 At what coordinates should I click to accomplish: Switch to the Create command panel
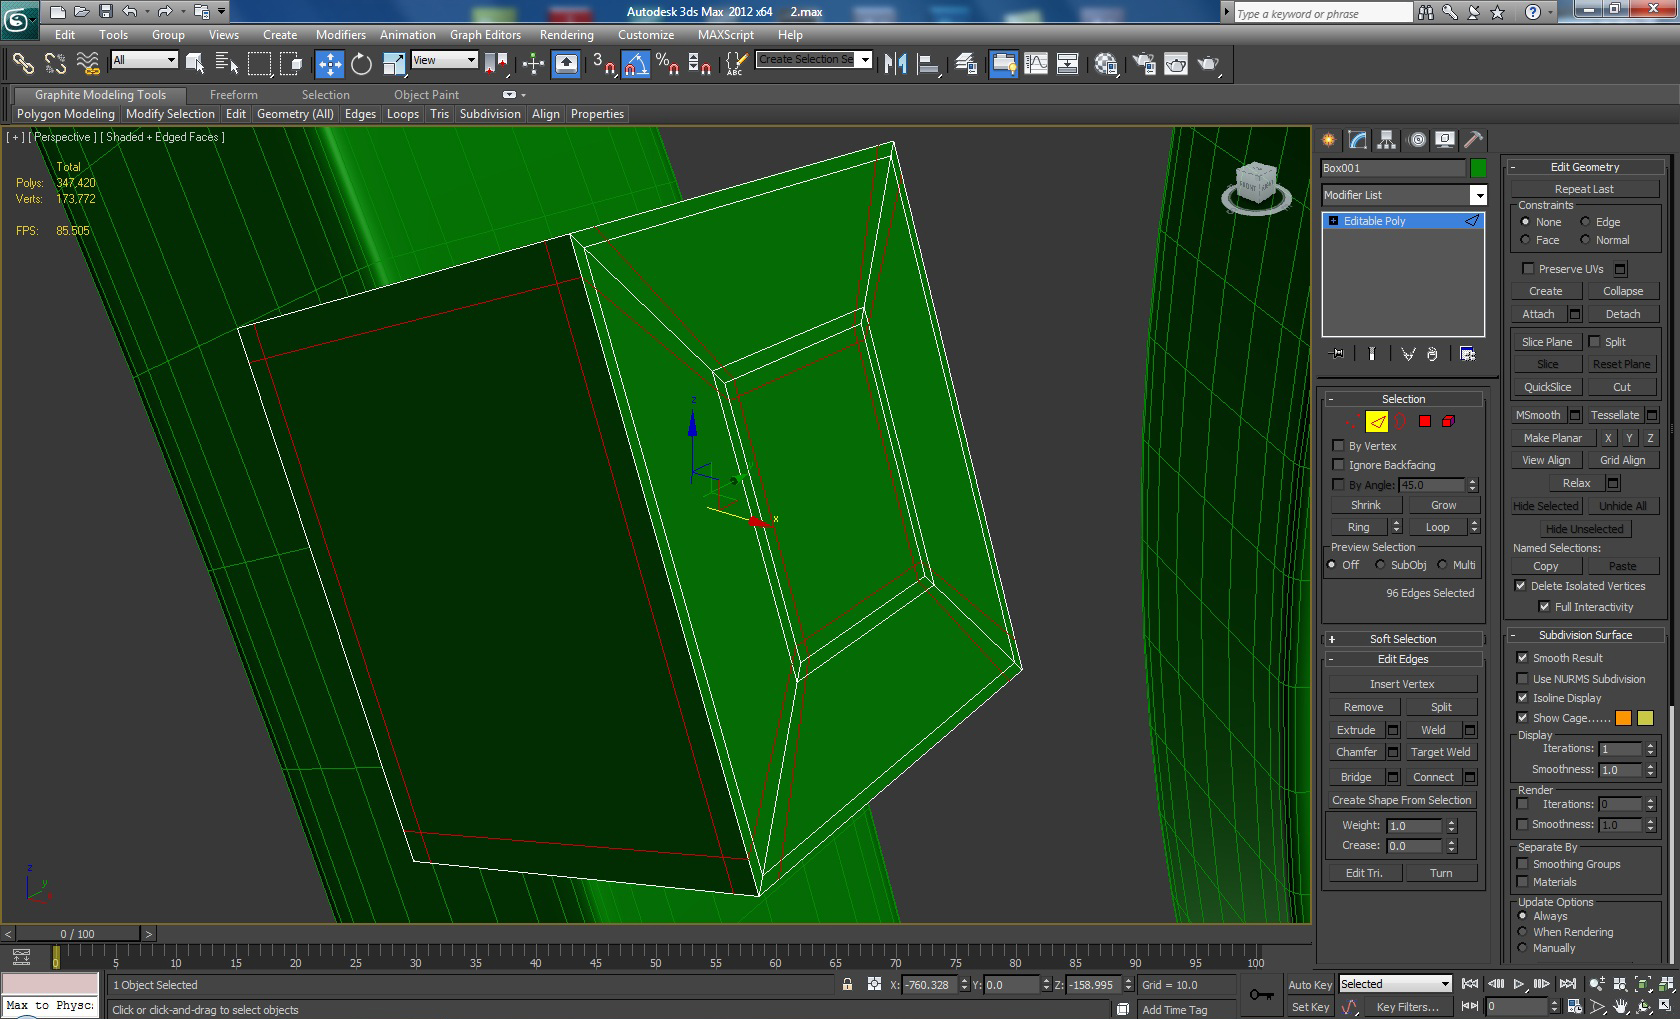pos(1329,140)
